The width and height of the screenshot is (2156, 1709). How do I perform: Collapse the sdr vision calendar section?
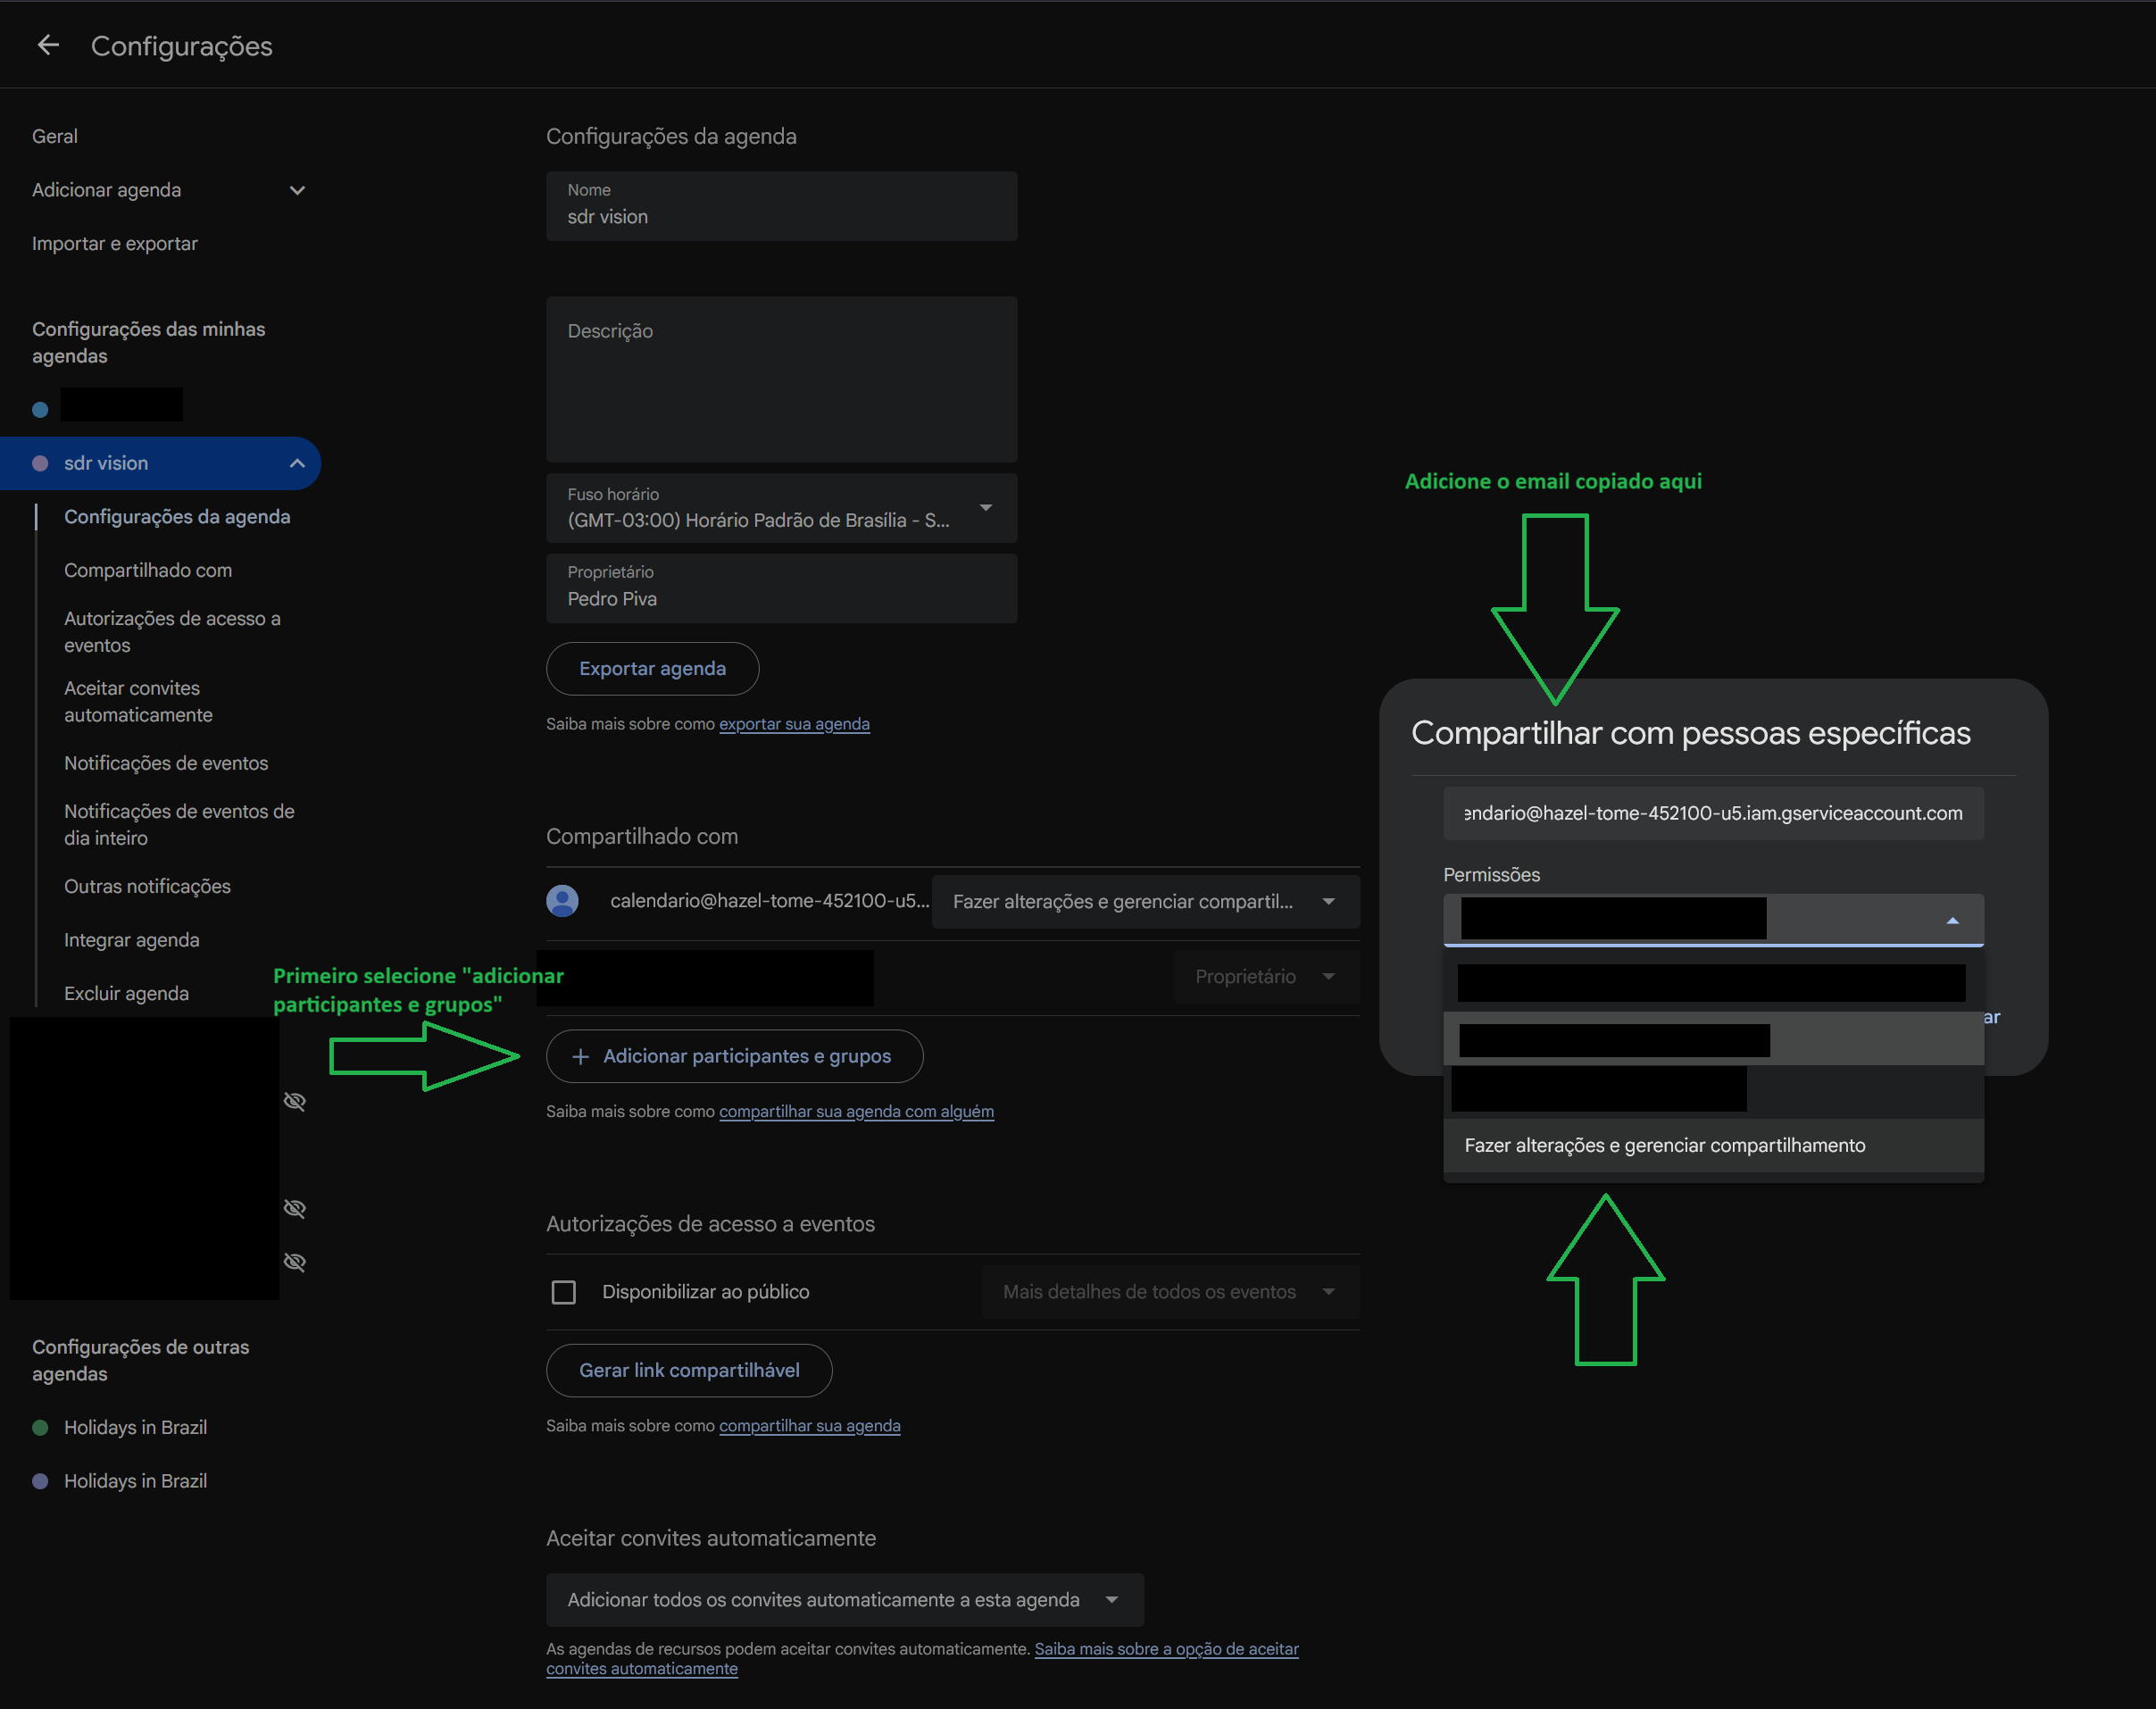[x=297, y=463]
